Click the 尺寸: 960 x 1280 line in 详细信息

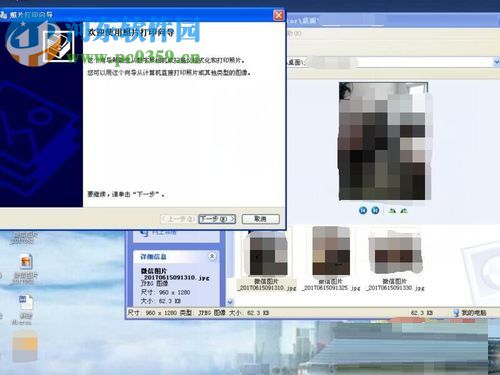point(165,292)
